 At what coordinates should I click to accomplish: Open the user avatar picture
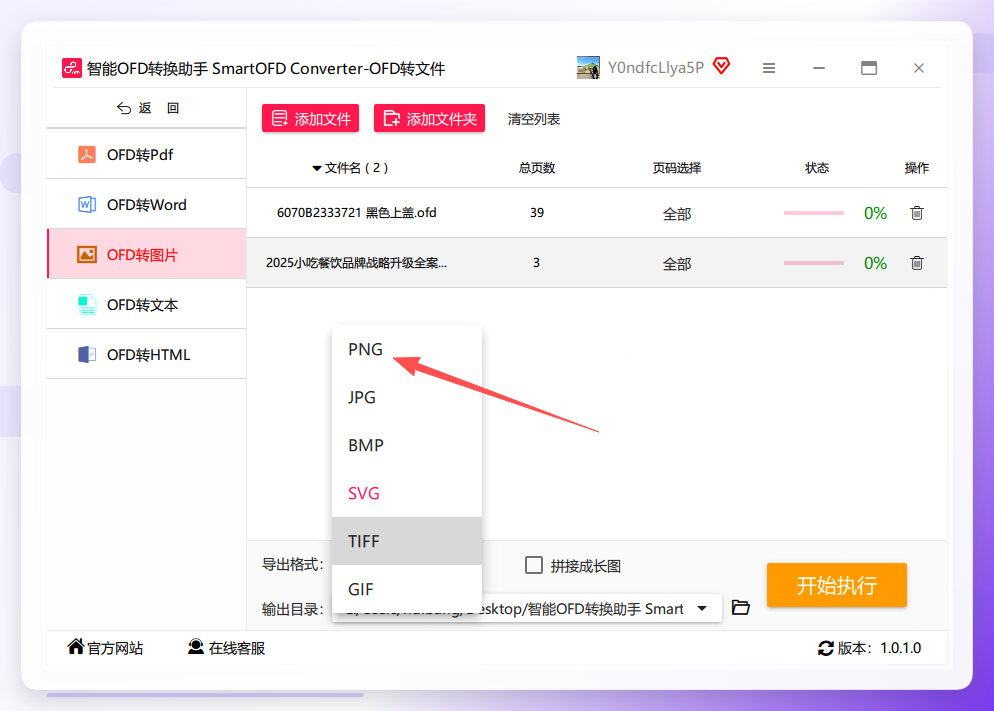588,68
